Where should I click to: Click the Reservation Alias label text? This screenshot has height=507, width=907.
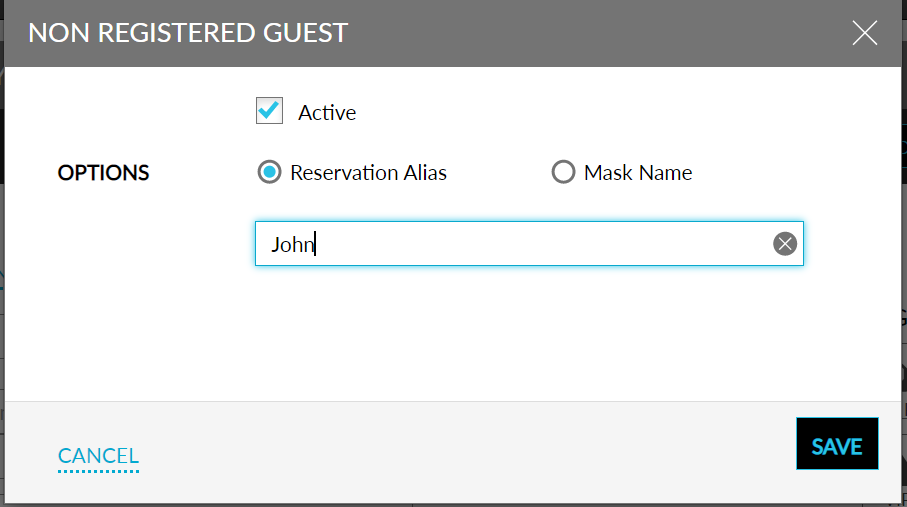click(368, 173)
